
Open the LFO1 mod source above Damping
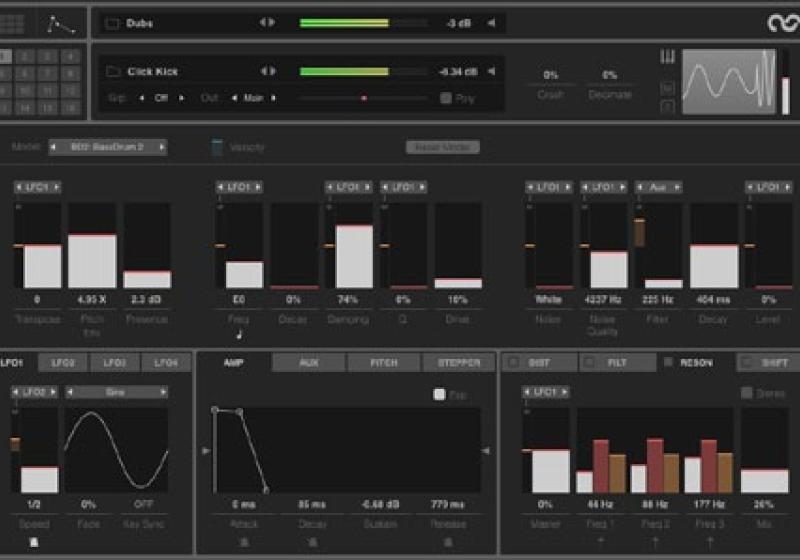tap(348, 187)
